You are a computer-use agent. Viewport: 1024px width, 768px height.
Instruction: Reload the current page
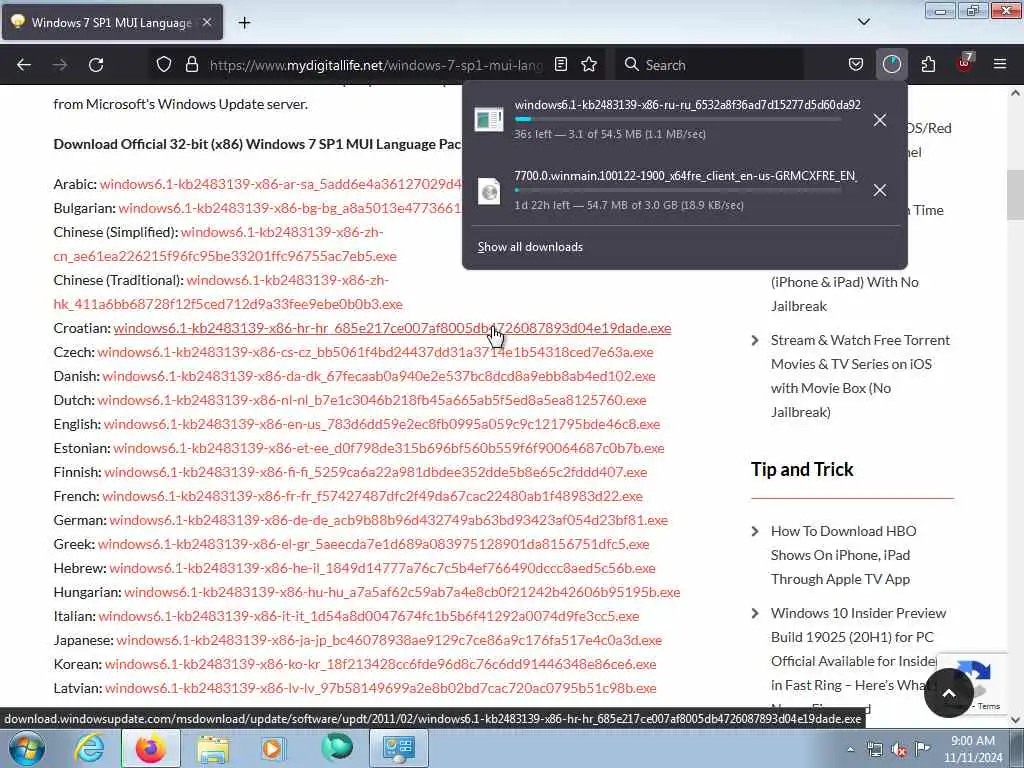(x=96, y=65)
